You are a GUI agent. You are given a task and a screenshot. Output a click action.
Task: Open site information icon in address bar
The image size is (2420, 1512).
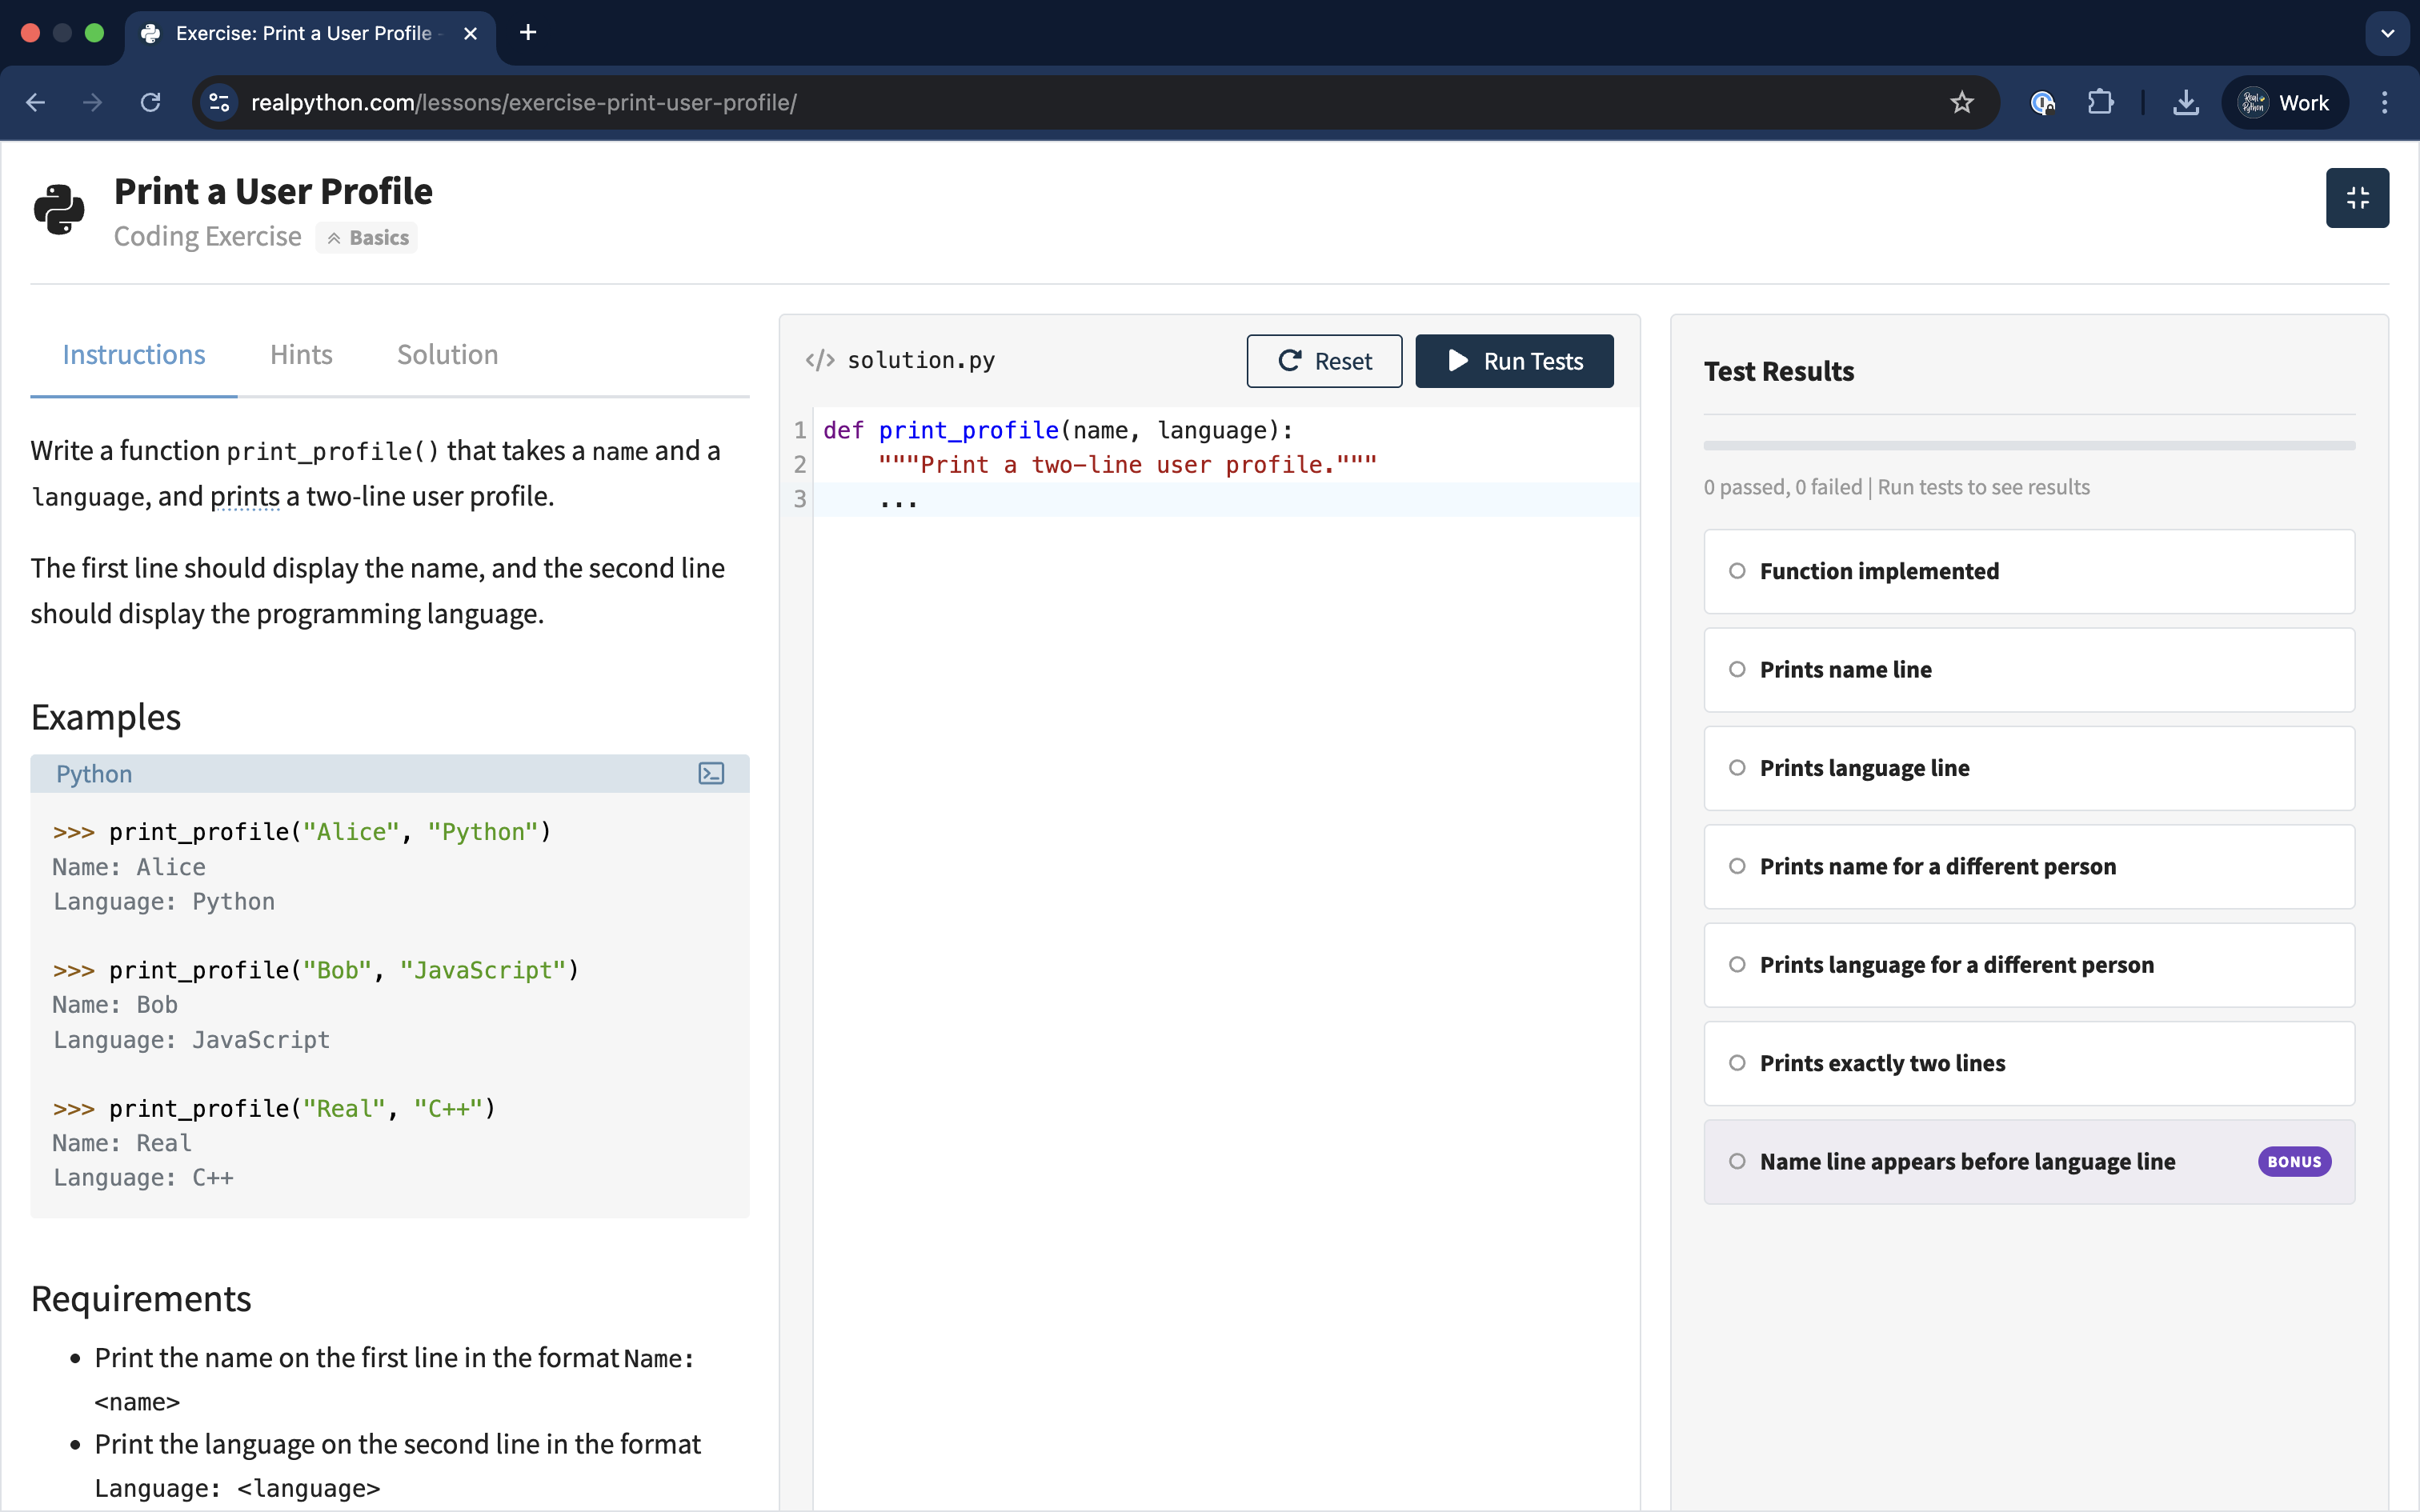click(219, 102)
